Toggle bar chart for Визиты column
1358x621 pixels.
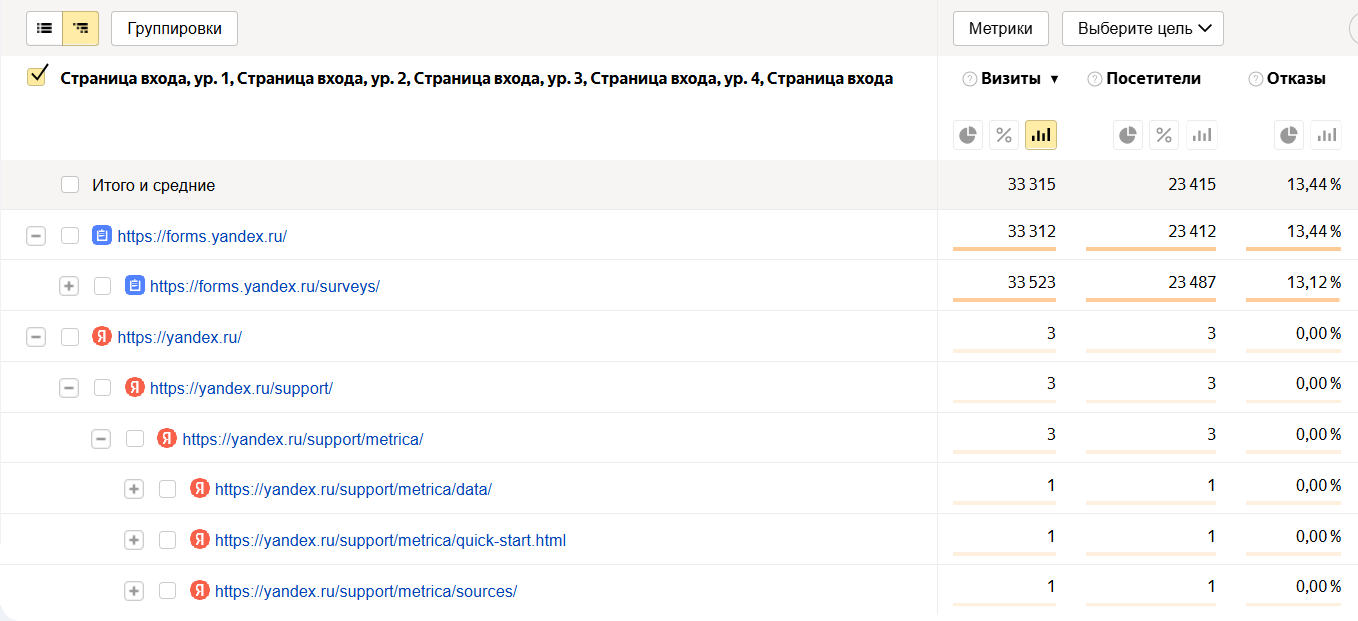pyautogui.click(x=1041, y=135)
